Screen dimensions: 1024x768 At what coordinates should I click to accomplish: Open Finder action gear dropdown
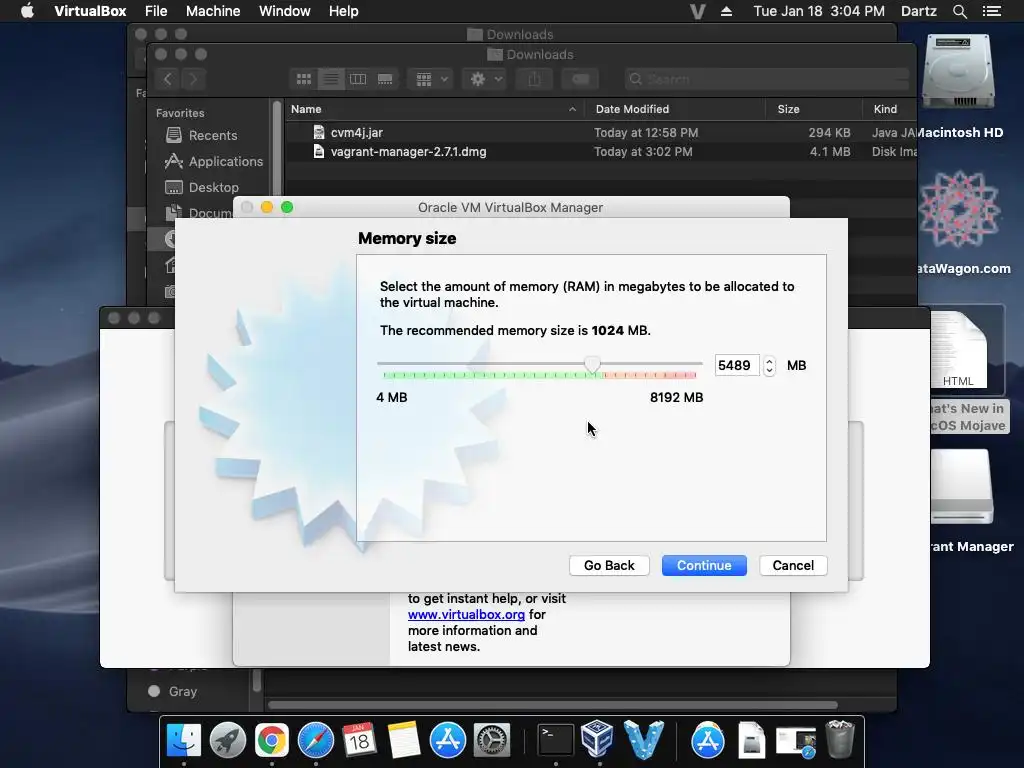485,79
